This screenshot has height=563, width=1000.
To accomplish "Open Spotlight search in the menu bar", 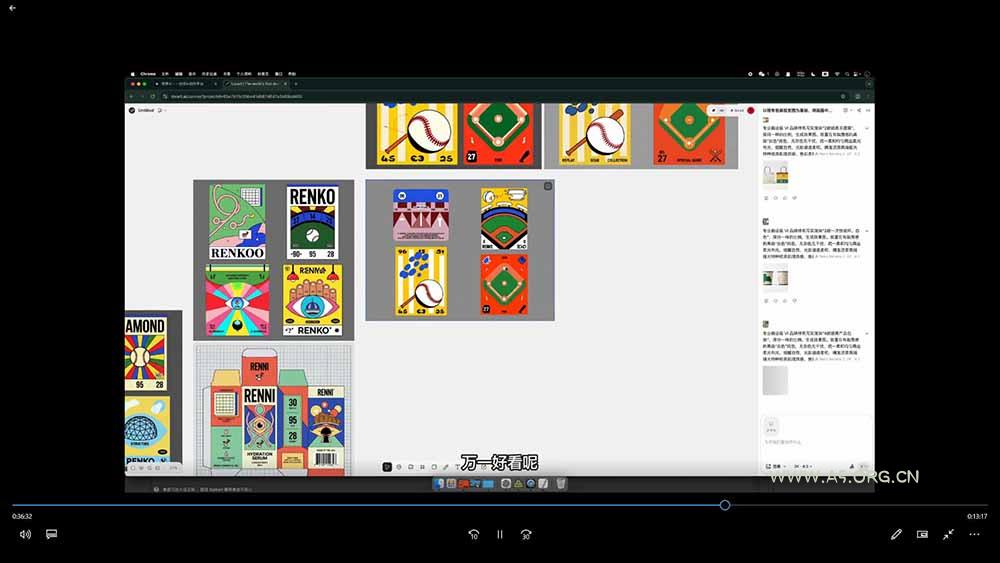I will 848,74.
